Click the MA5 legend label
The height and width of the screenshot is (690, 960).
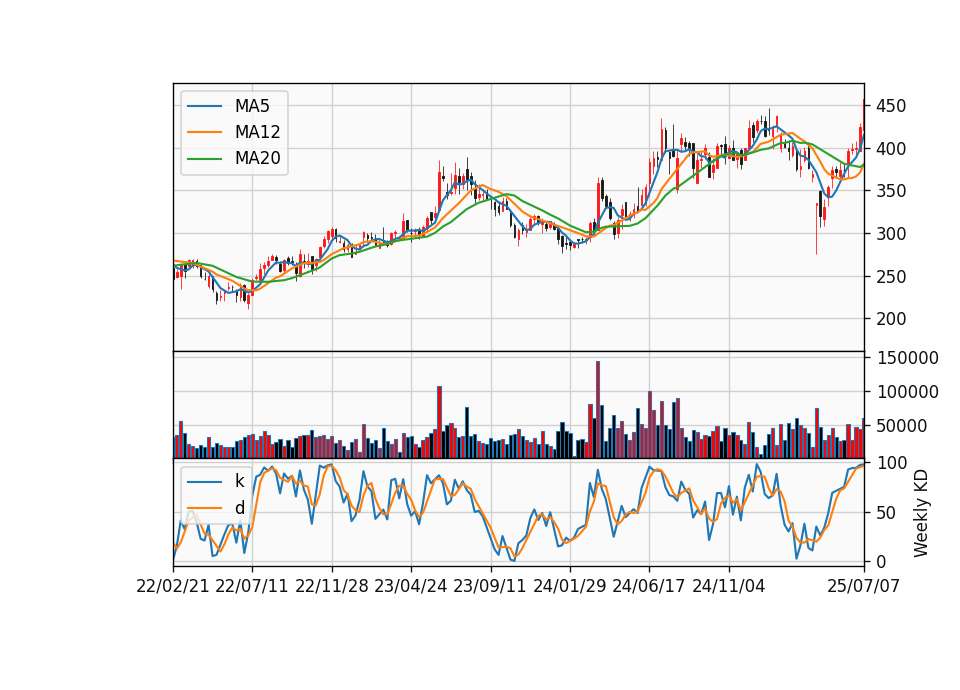(x=252, y=106)
